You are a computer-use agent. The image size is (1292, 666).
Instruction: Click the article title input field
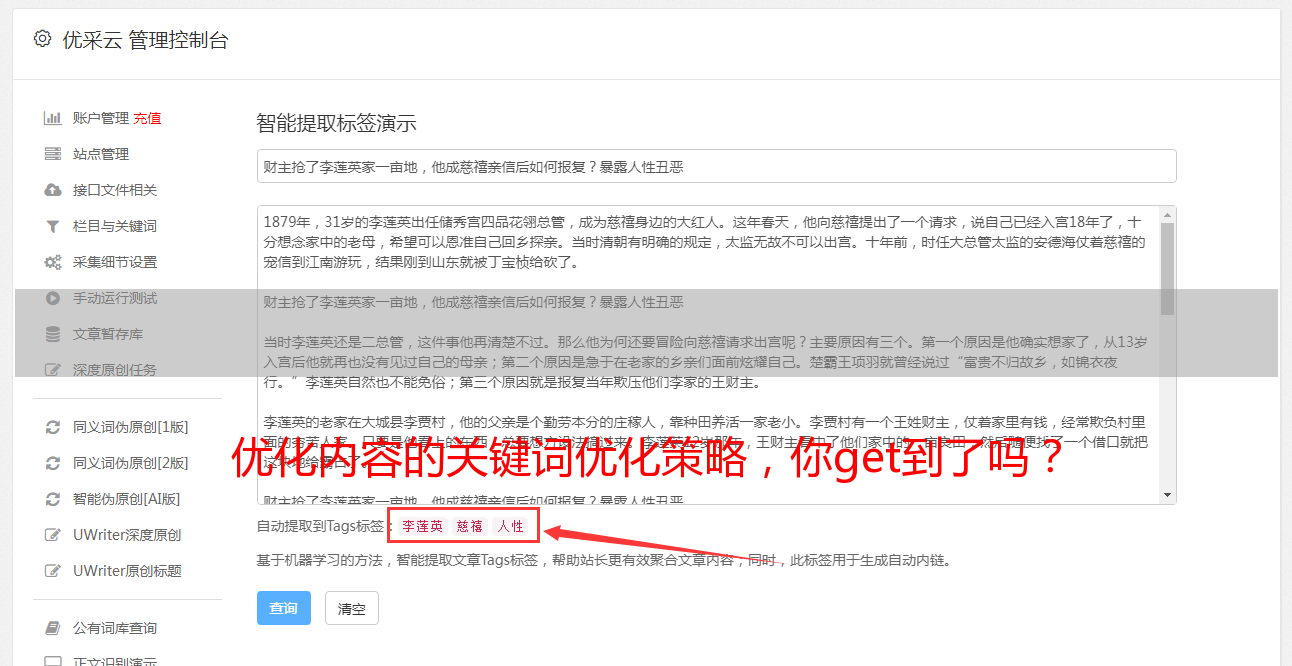[716, 166]
